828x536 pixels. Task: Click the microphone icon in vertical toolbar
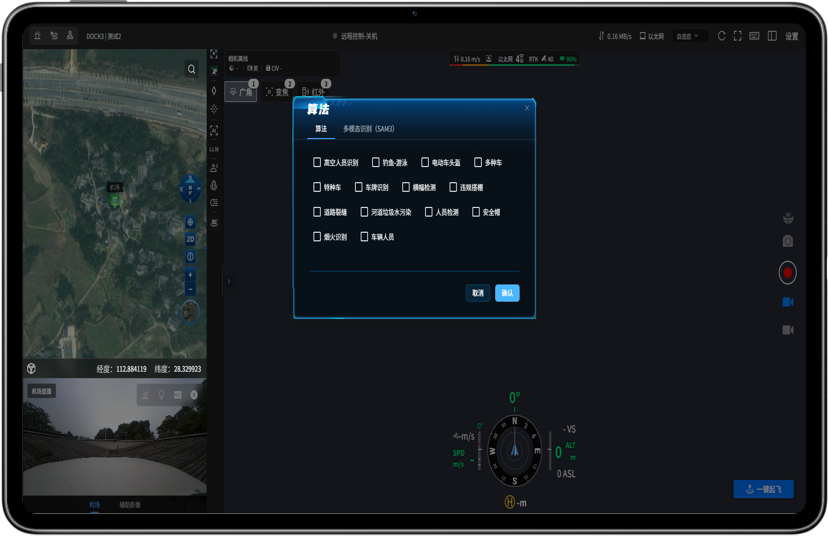tap(214, 186)
